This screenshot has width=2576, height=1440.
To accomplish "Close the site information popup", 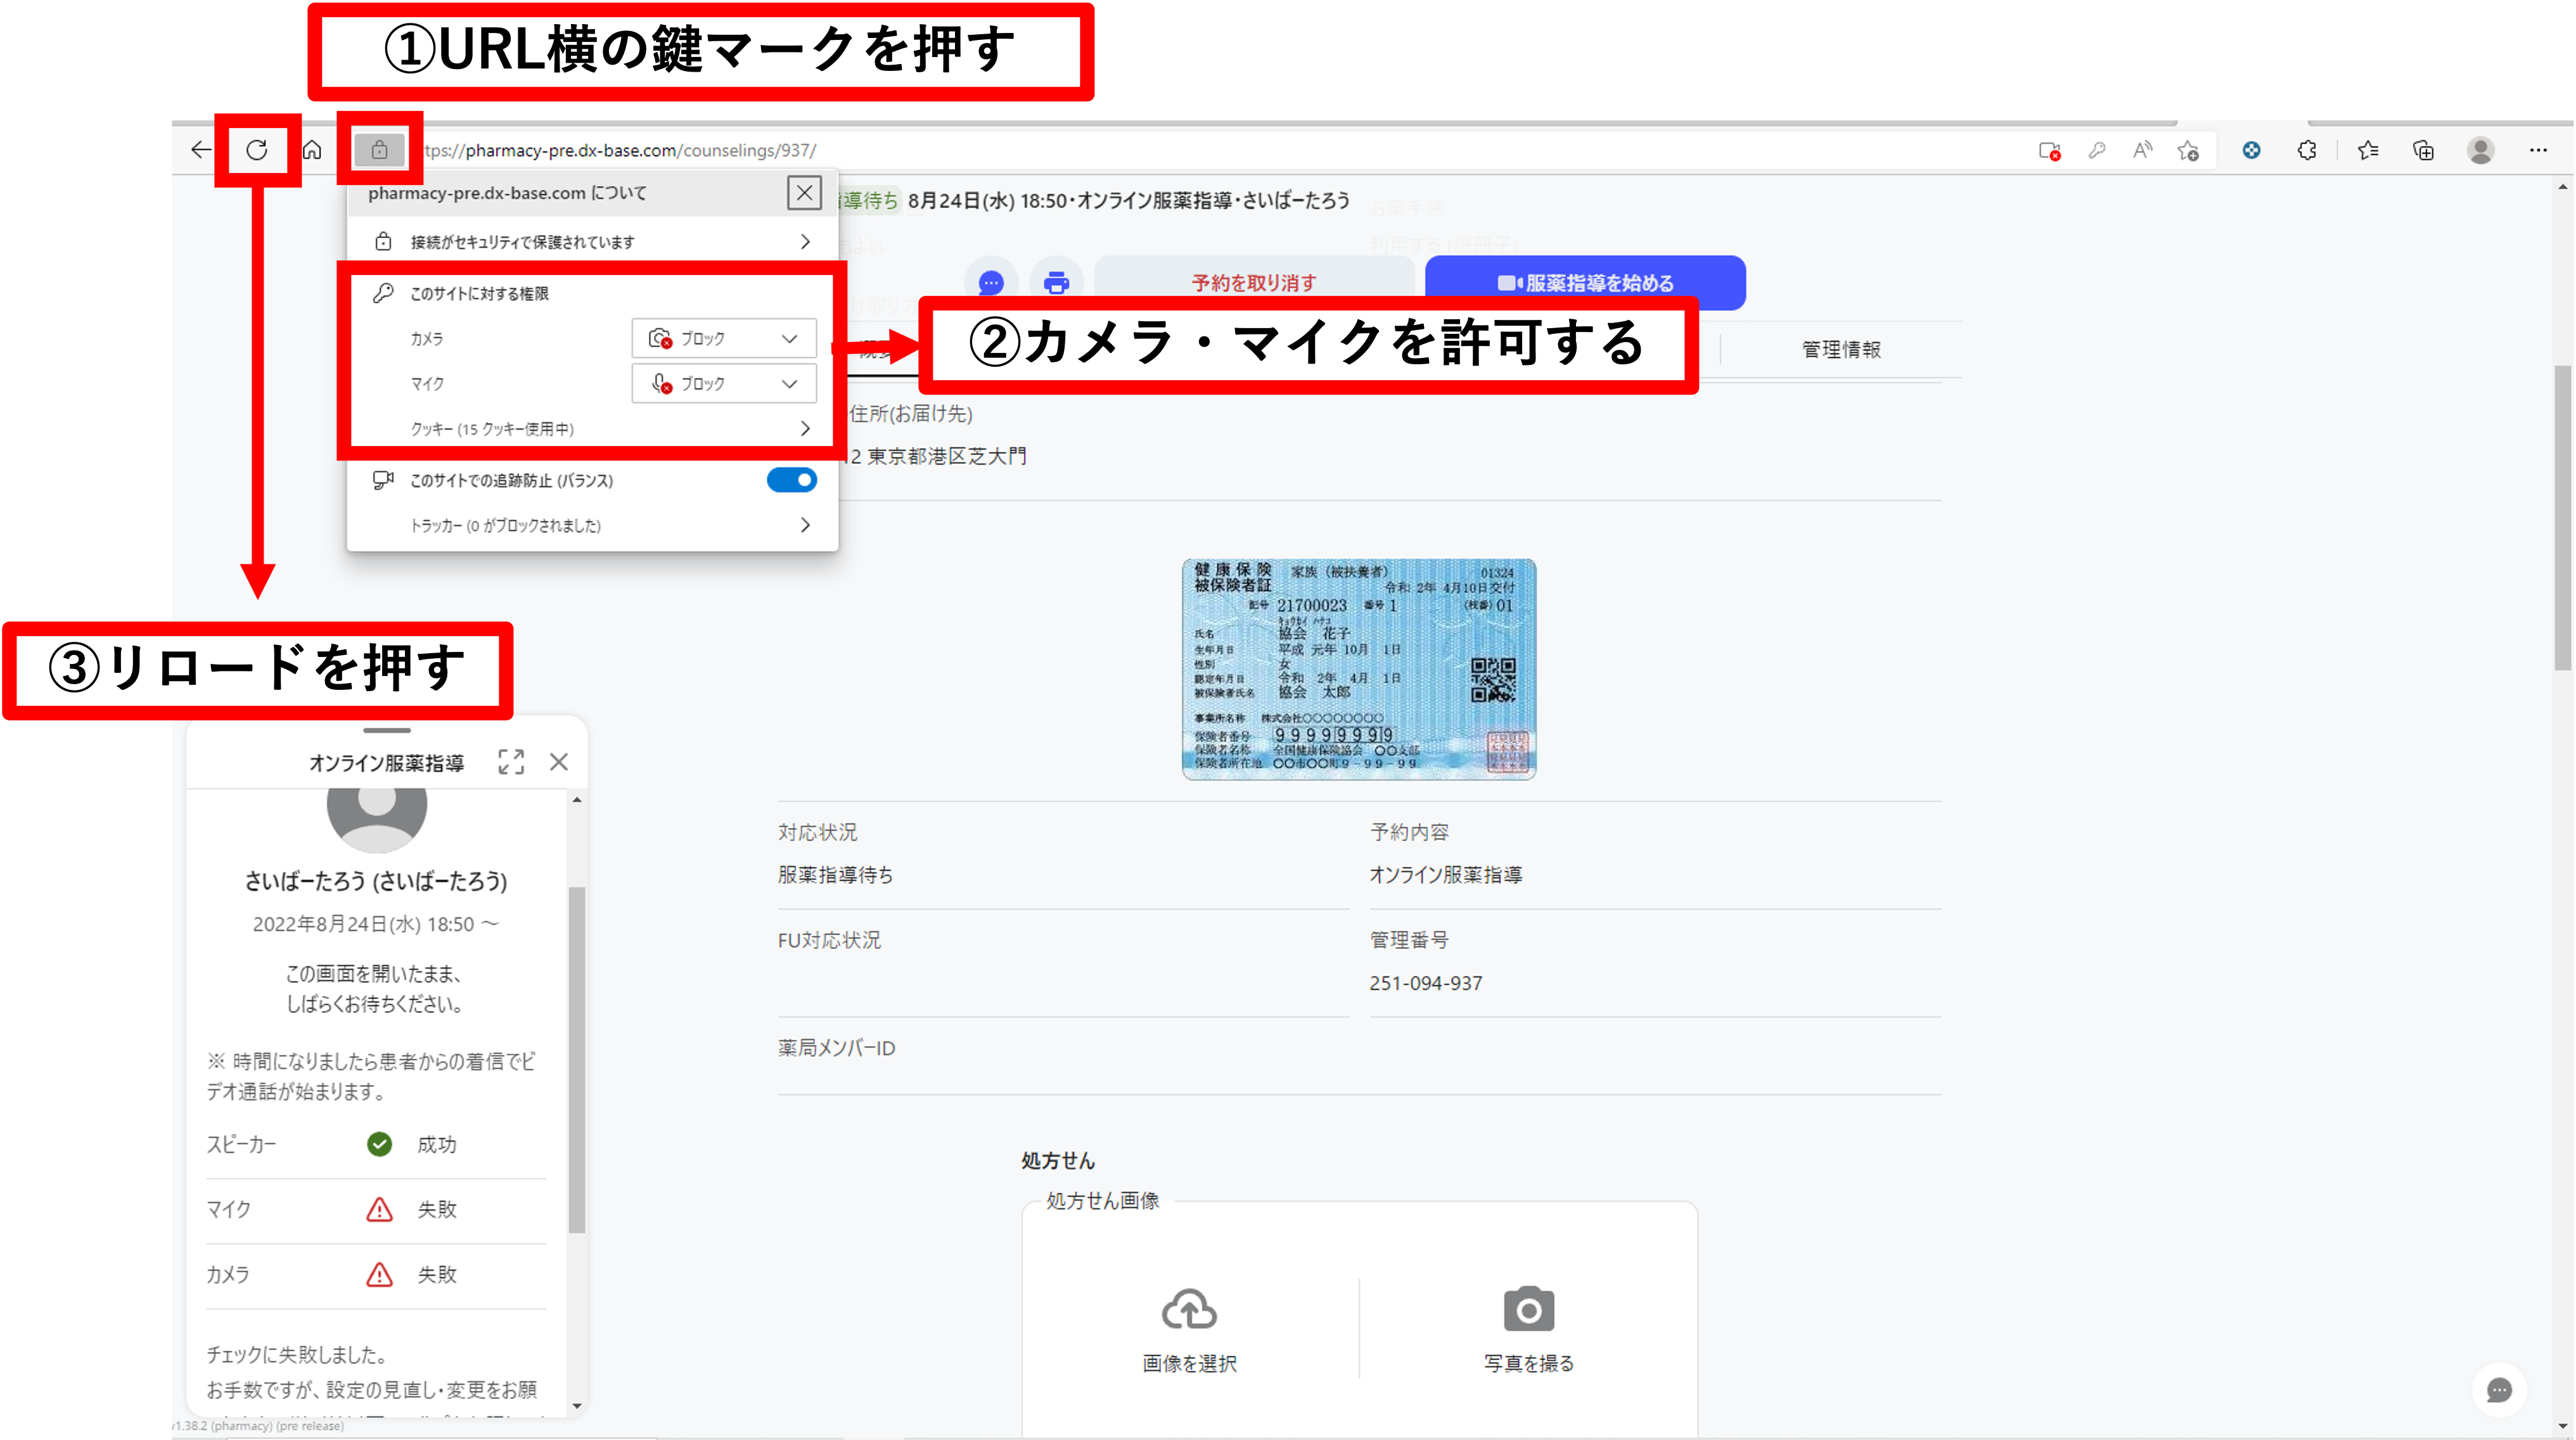I will pos(804,192).
